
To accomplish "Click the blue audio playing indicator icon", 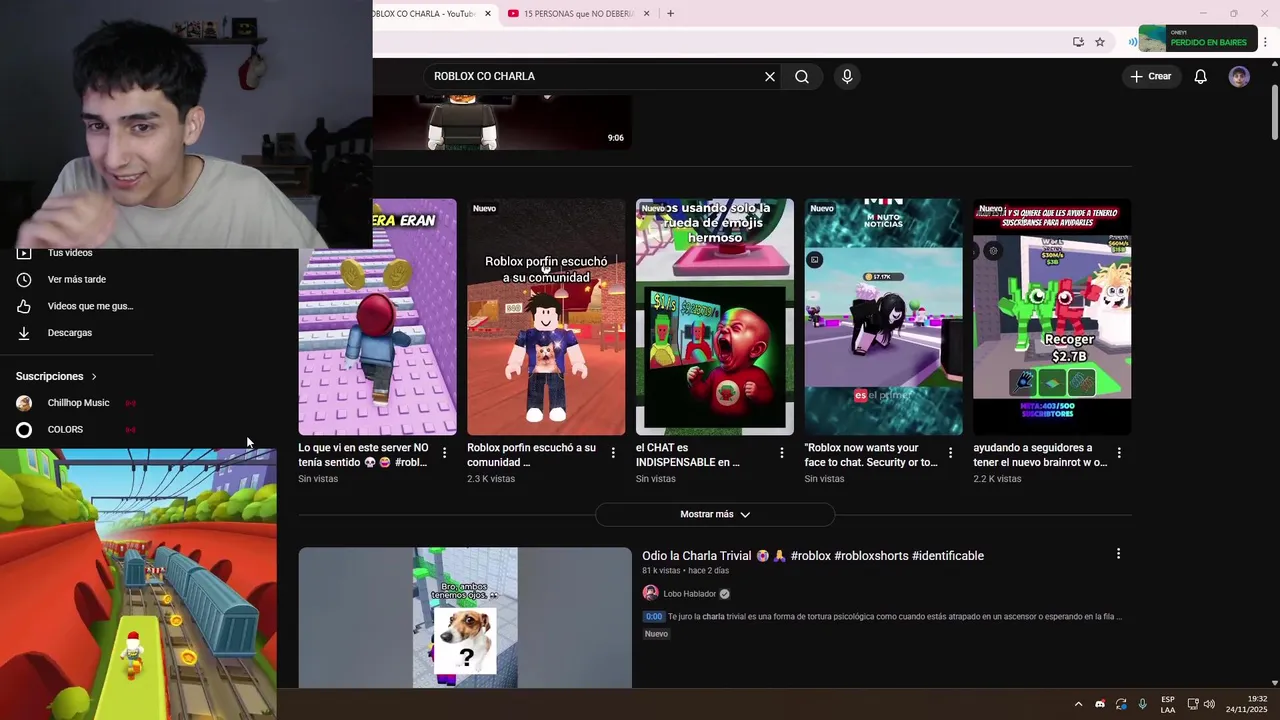I will click(x=1132, y=42).
